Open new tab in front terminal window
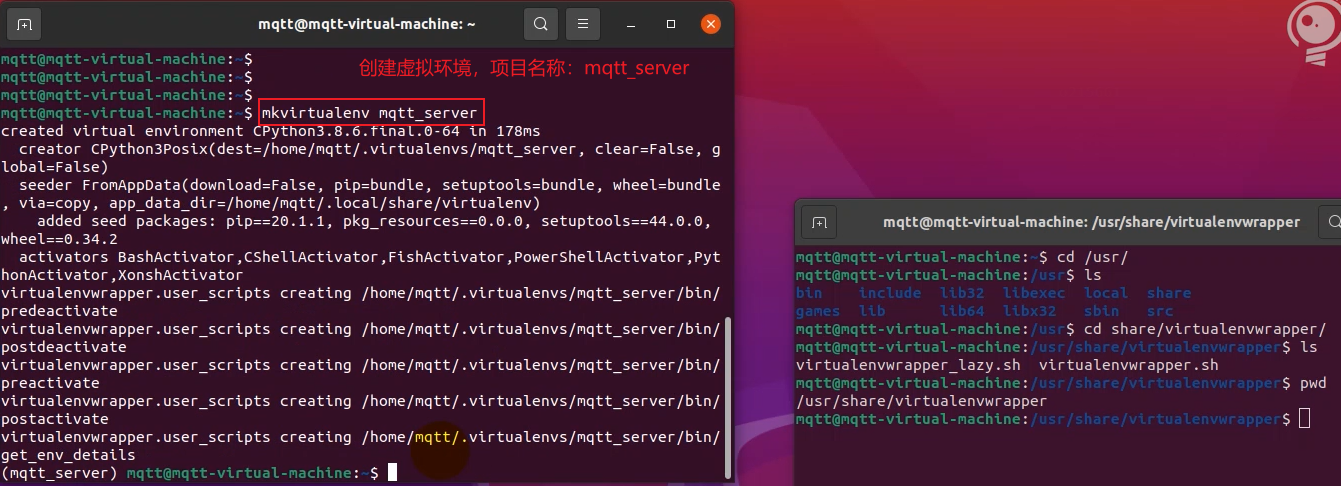 point(24,23)
